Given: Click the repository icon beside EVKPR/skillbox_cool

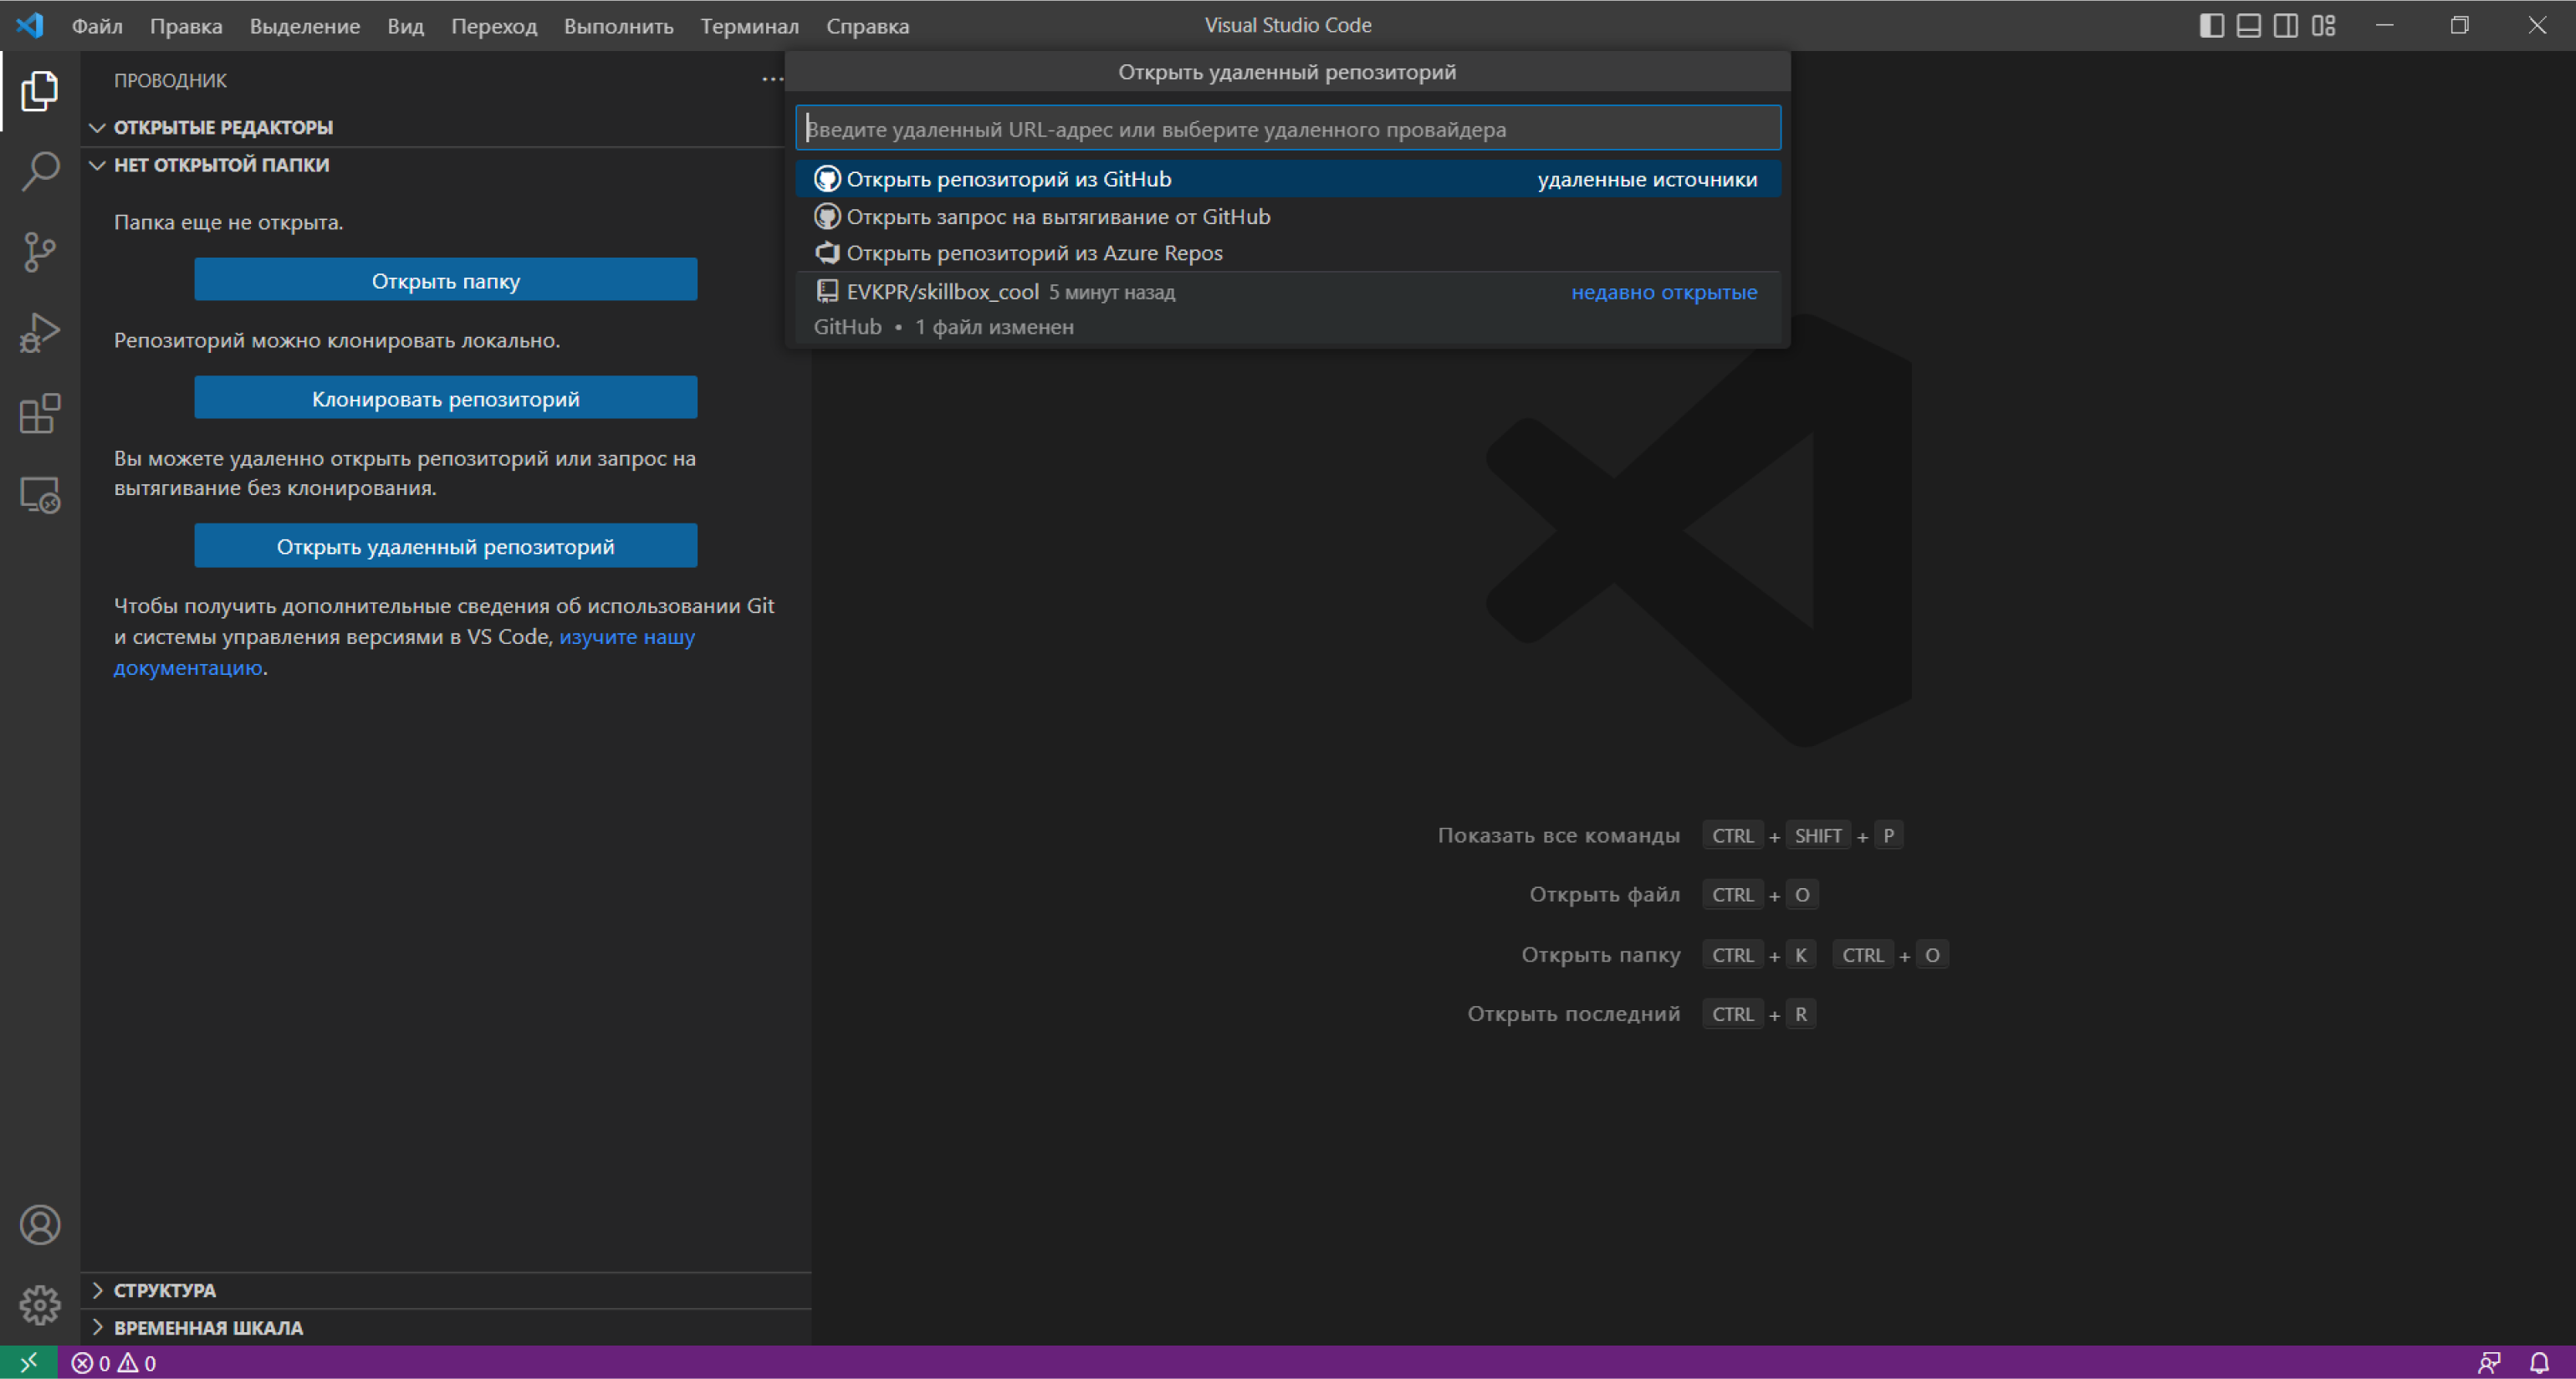Looking at the screenshot, I should pyautogui.click(x=827, y=291).
